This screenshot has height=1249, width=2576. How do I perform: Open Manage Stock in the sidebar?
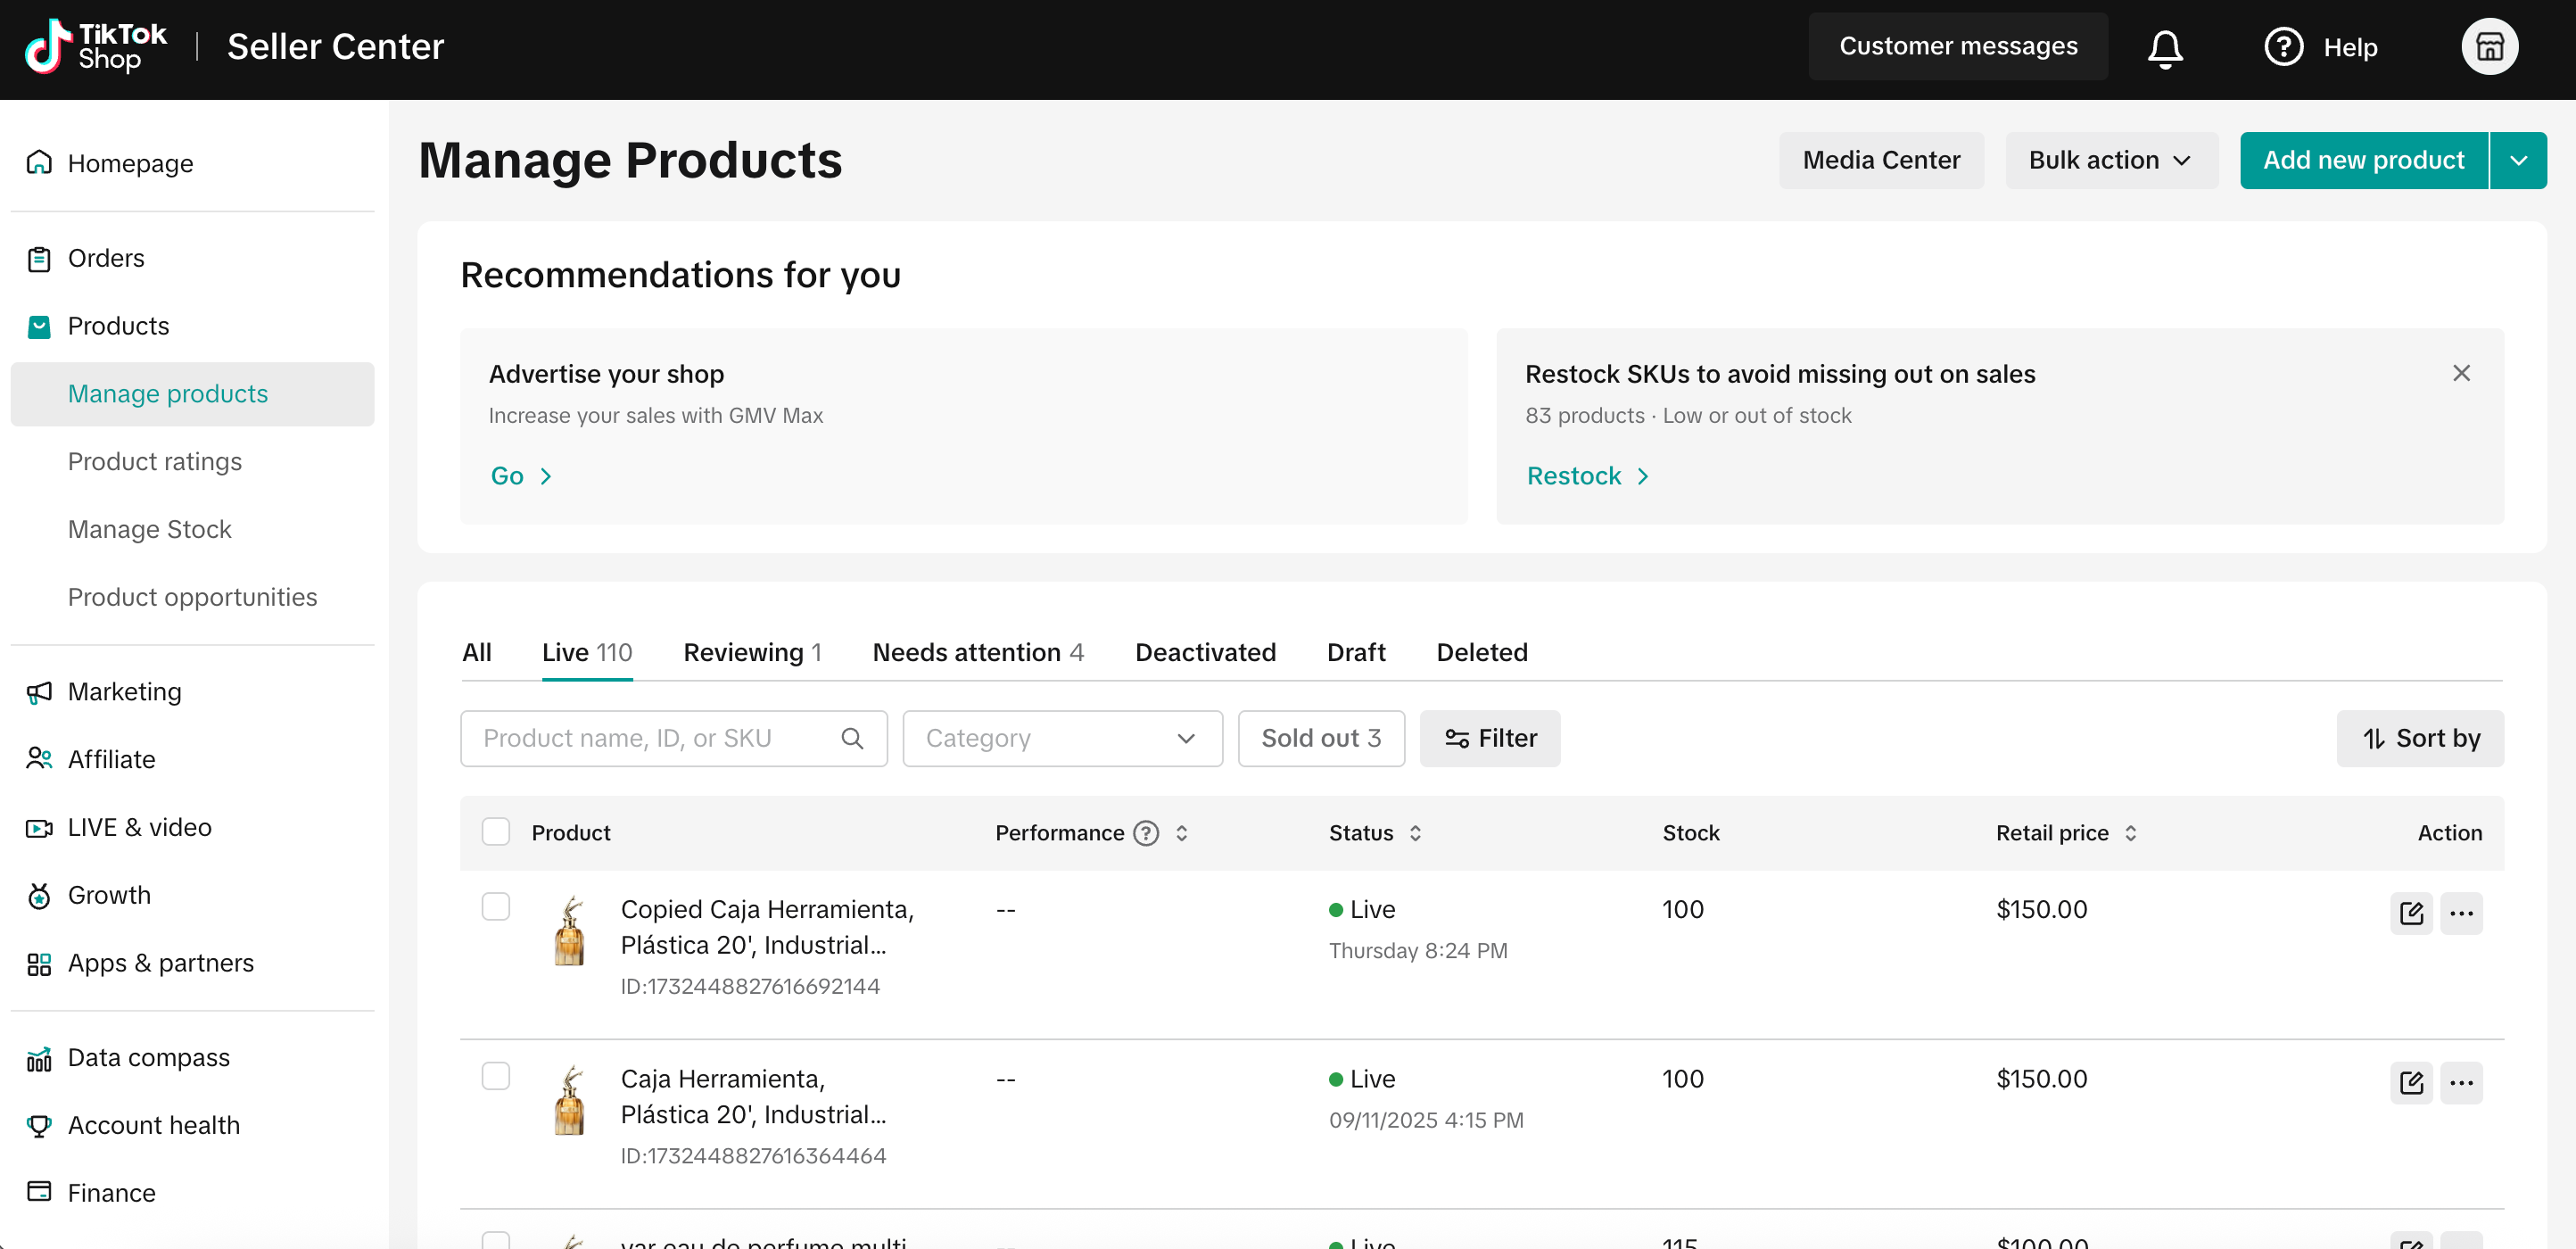coord(149,529)
